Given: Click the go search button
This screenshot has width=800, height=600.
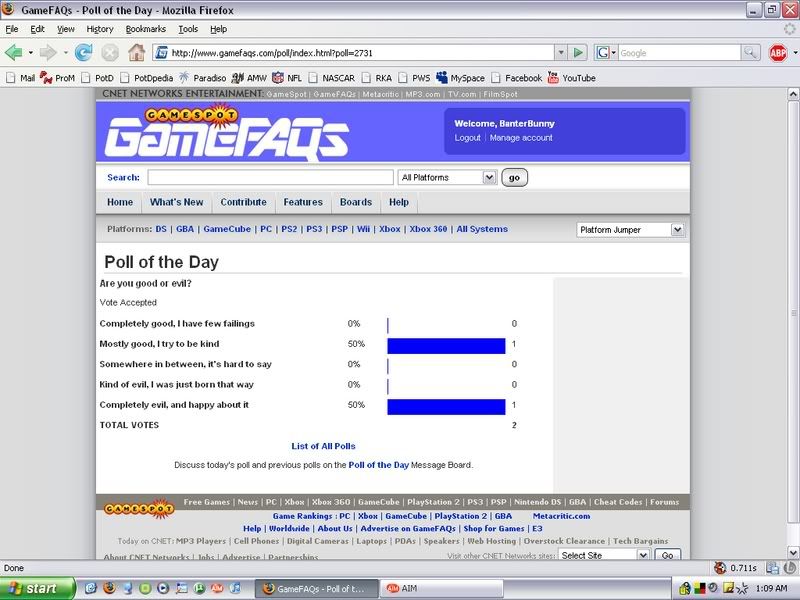Looking at the screenshot, I should coord(514,178).
